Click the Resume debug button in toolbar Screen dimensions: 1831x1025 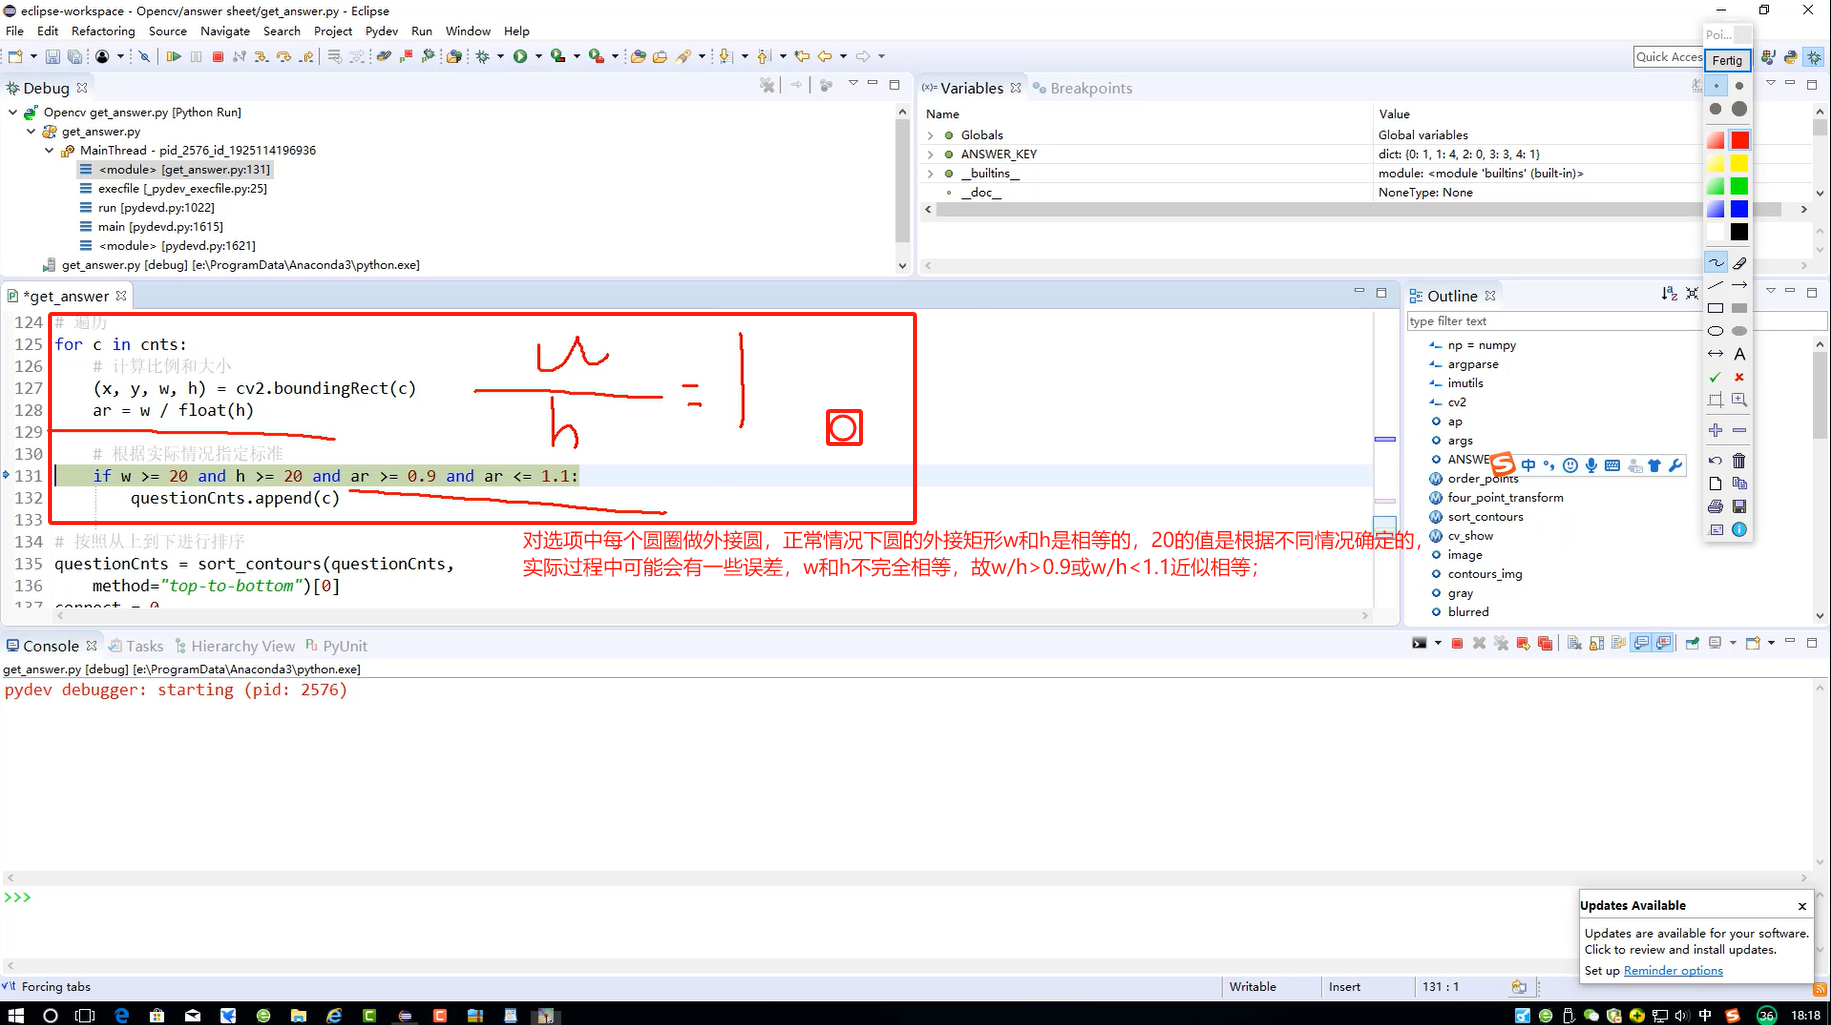pos(173,57)
